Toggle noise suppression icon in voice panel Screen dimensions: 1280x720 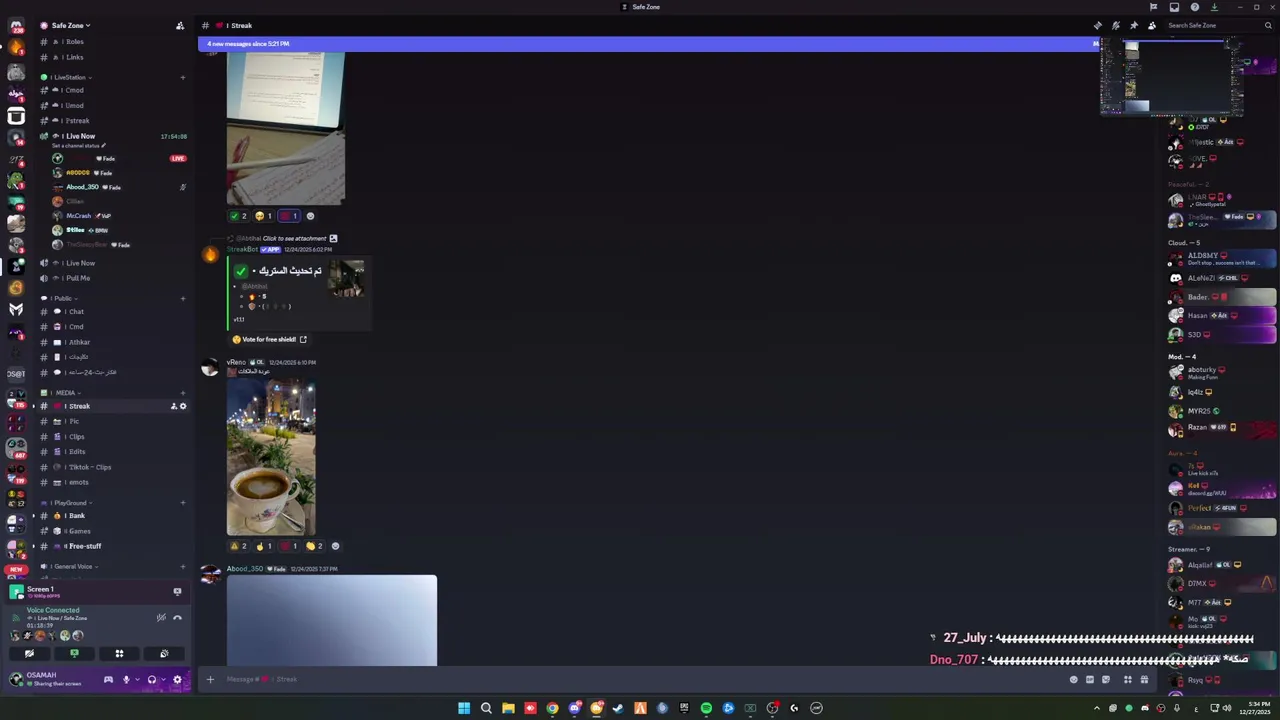161,617
